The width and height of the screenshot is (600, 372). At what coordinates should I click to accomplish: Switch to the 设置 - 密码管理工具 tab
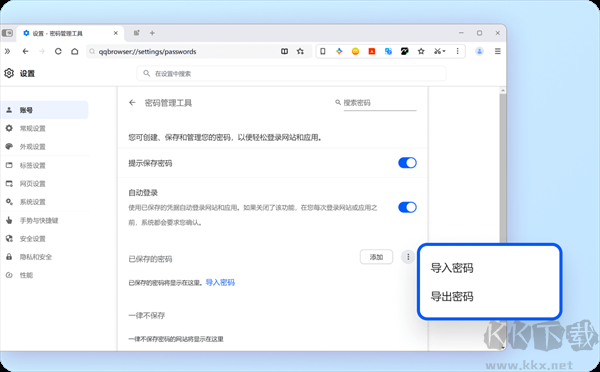pos(69,33)
